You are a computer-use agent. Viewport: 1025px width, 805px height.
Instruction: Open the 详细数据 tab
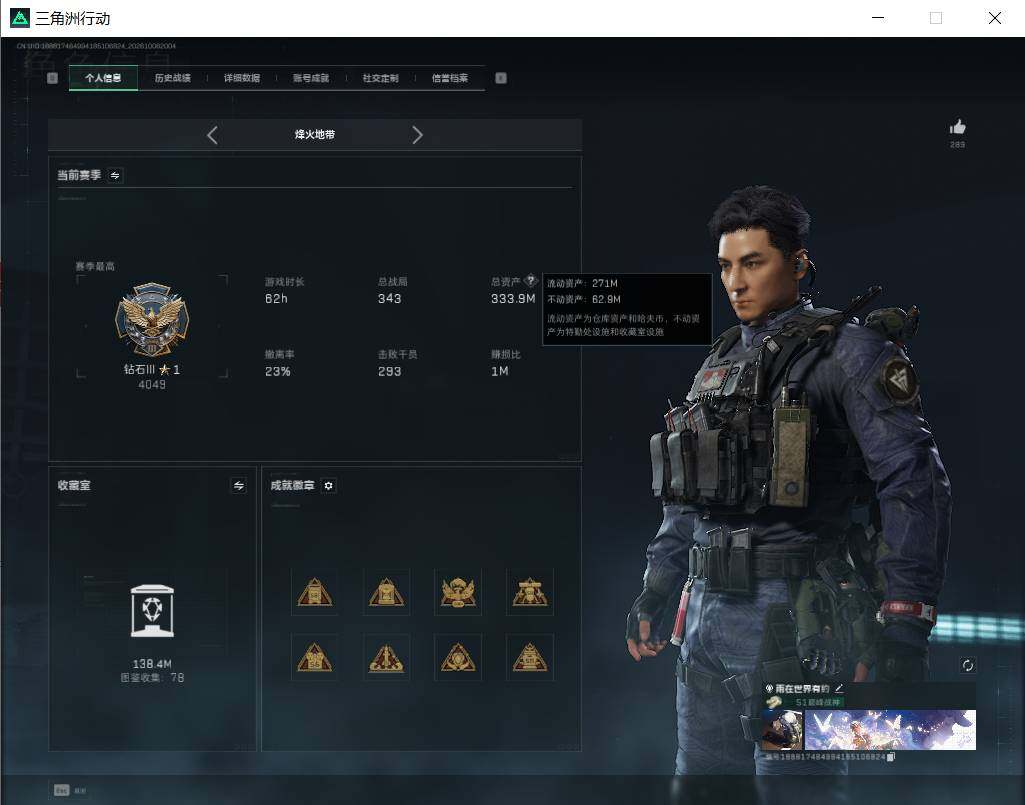pyautogui.click(x=242, y=78)
